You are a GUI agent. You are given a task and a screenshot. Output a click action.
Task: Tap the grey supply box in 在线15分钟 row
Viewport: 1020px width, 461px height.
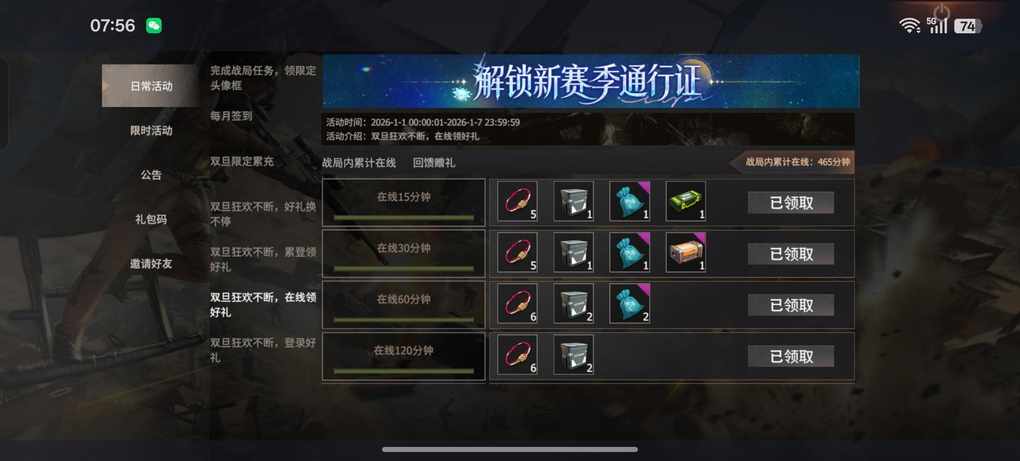[574, 202]
